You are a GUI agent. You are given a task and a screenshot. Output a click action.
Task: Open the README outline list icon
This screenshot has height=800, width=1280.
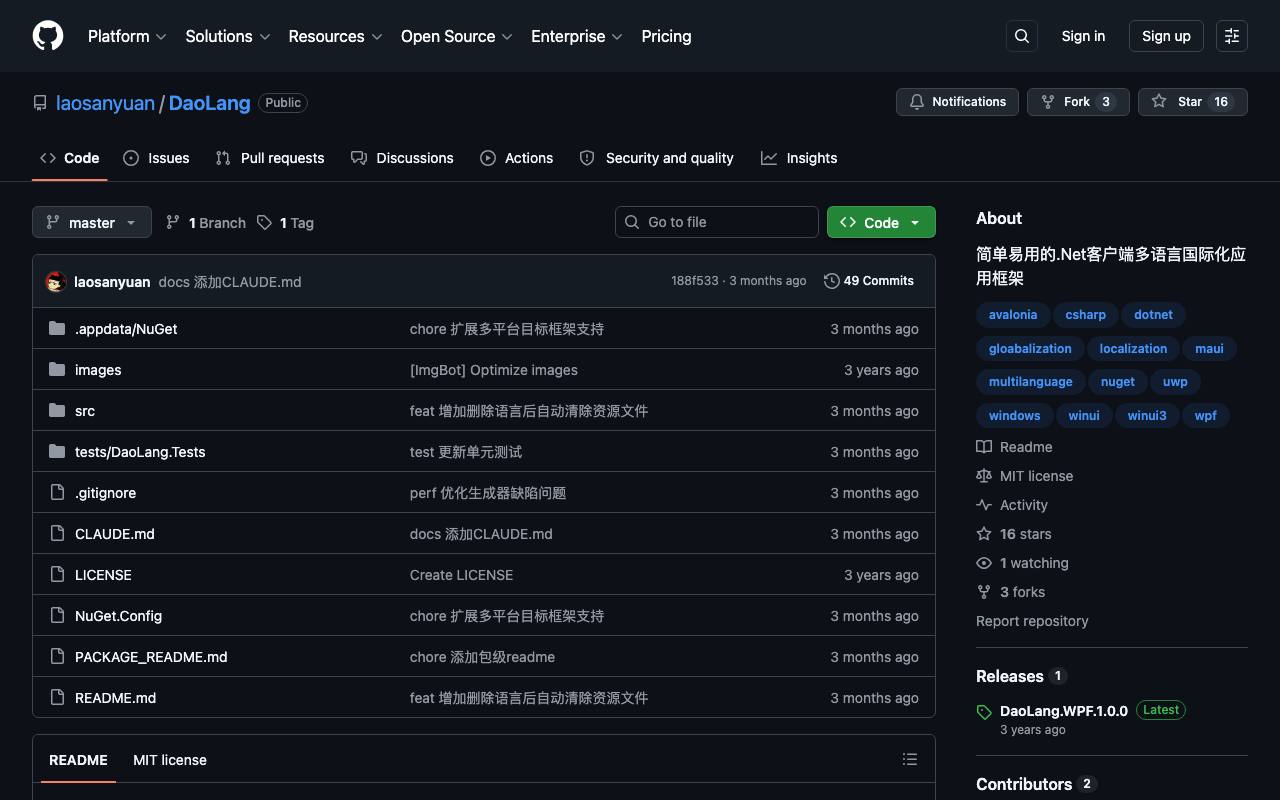coord(910,760)
